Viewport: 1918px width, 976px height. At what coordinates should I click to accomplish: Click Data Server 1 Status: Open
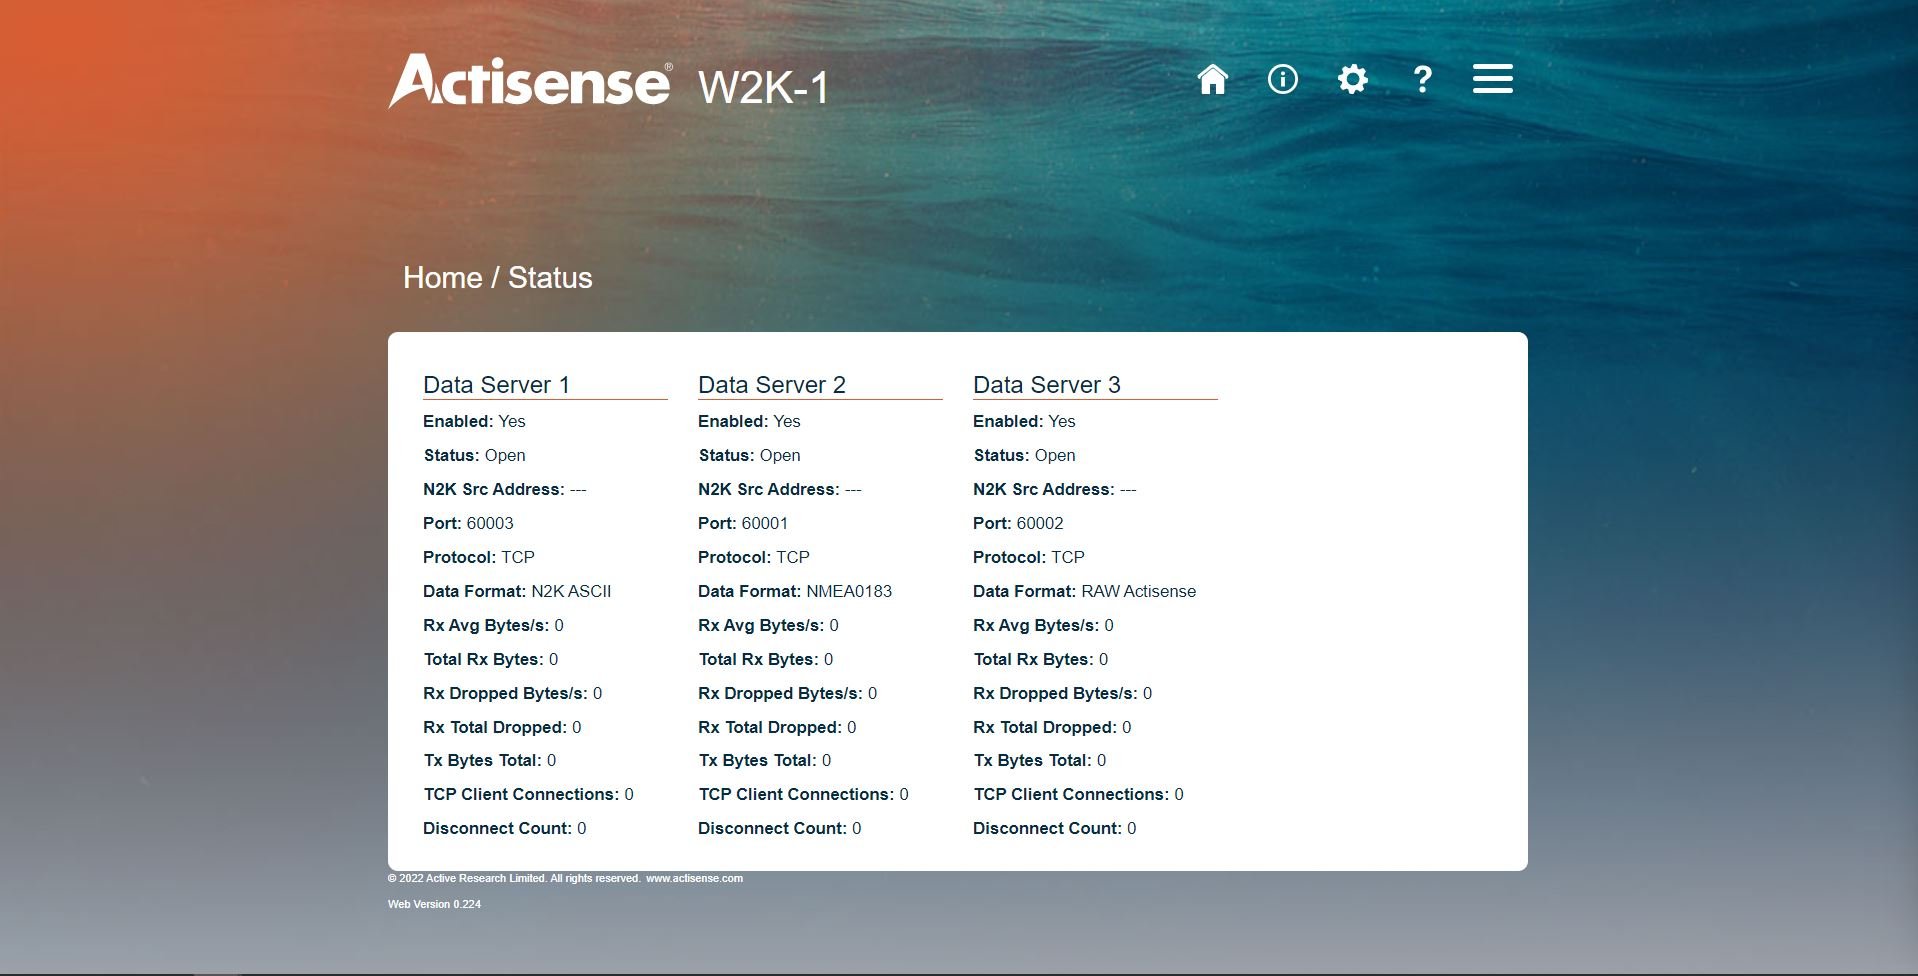(474, 455)
